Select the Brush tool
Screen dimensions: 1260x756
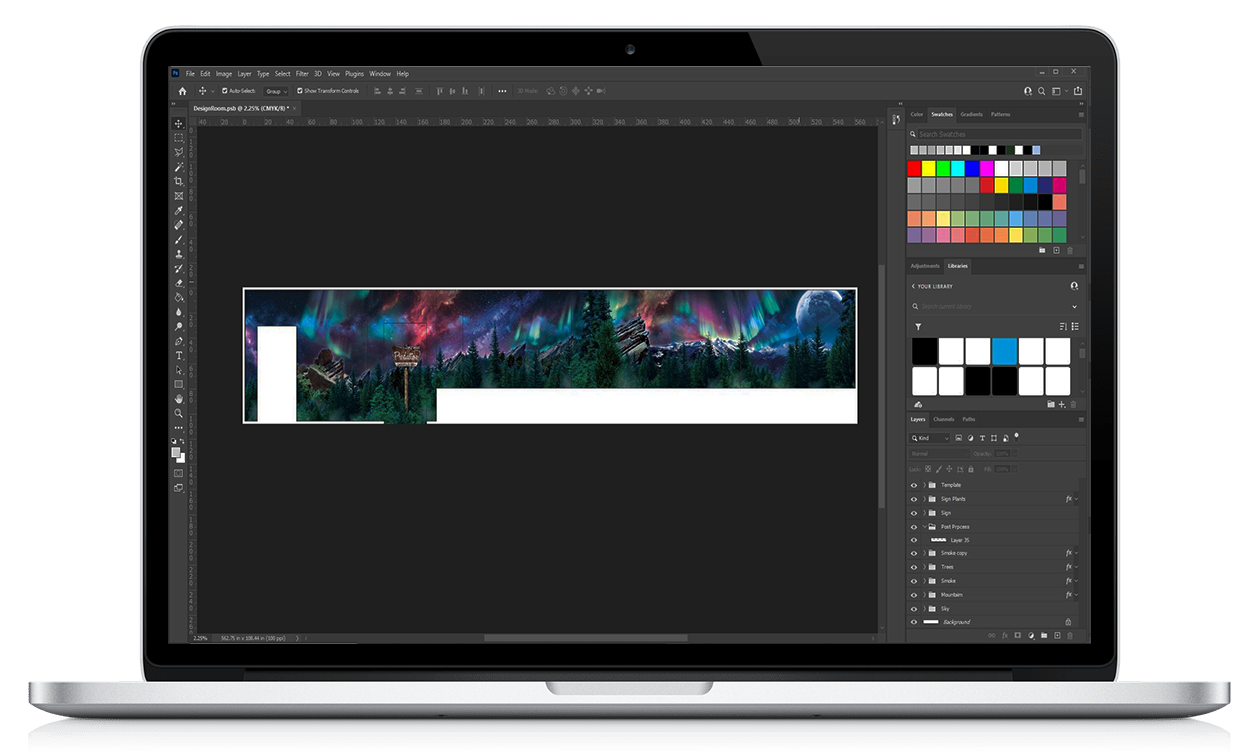click(x=179, y=239)
